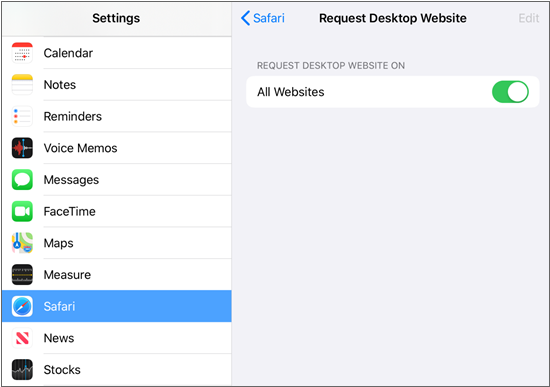Open the Messages speech bubble icon
Screen dimensions: 550x387
(22, 180)
